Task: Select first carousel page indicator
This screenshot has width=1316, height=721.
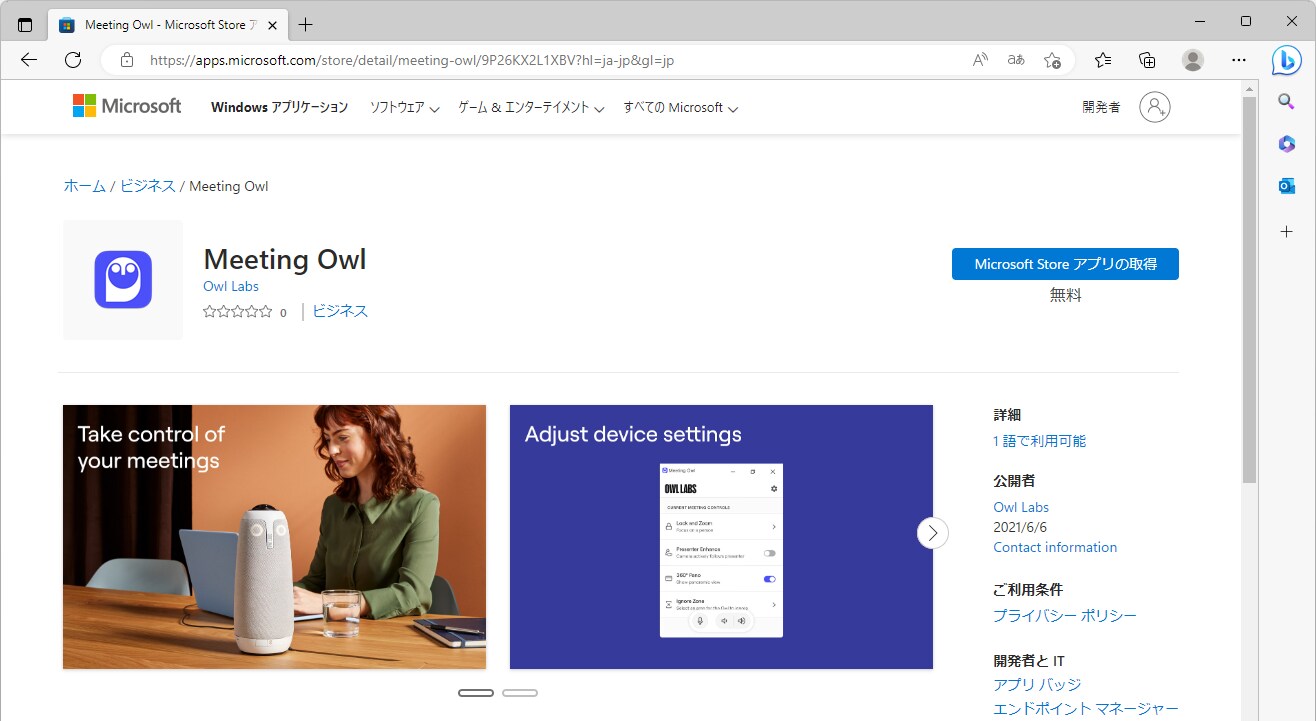Action: click(x=476, y=693)
